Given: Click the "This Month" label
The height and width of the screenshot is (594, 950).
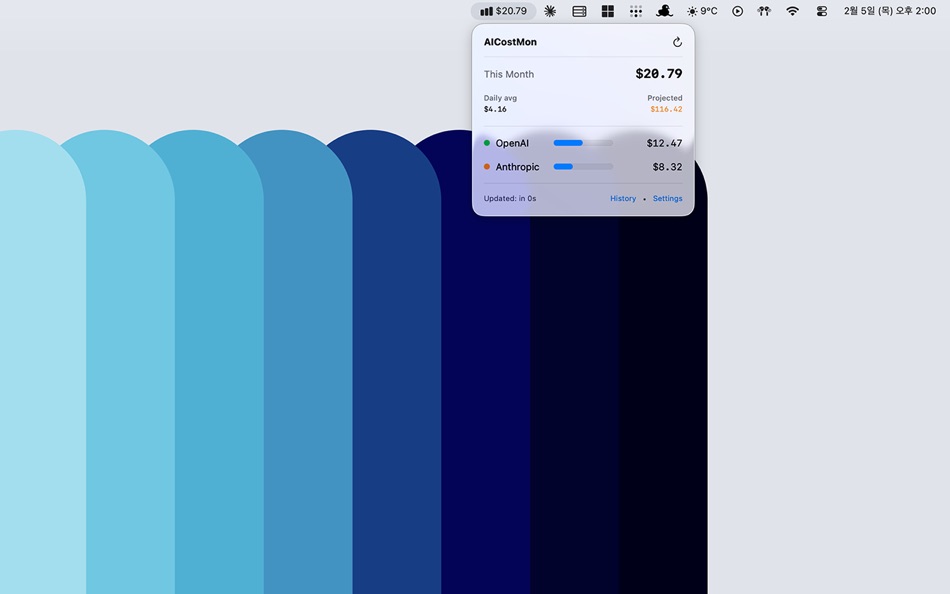Looking at the screenshot, I should point(509,74).
